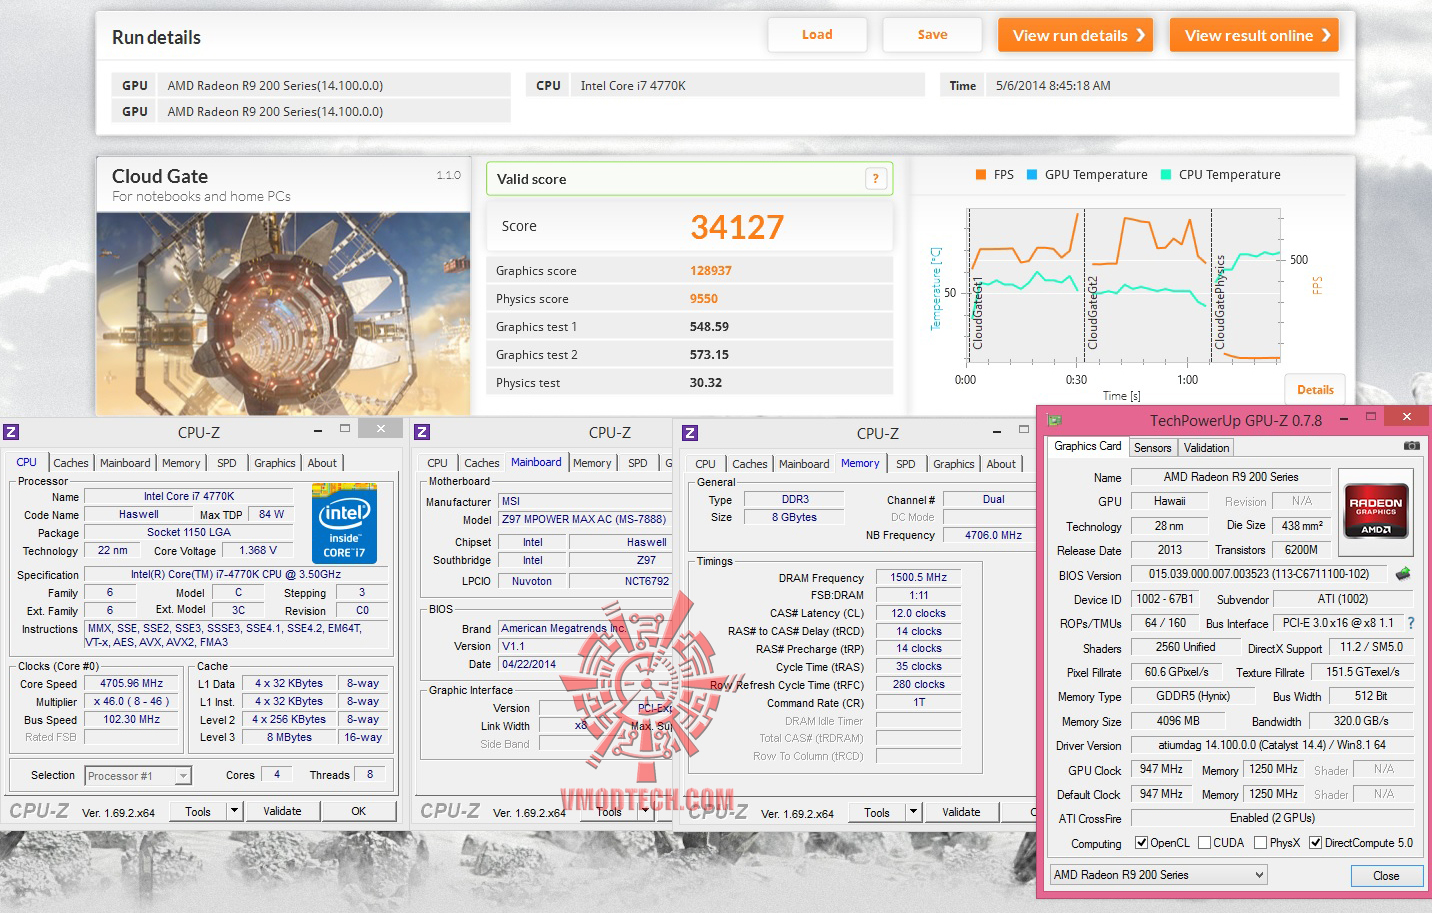Open About tab in Memory CPU-Z window
This screenshot has height=913, width=1432.
[x=1001, y=464]
